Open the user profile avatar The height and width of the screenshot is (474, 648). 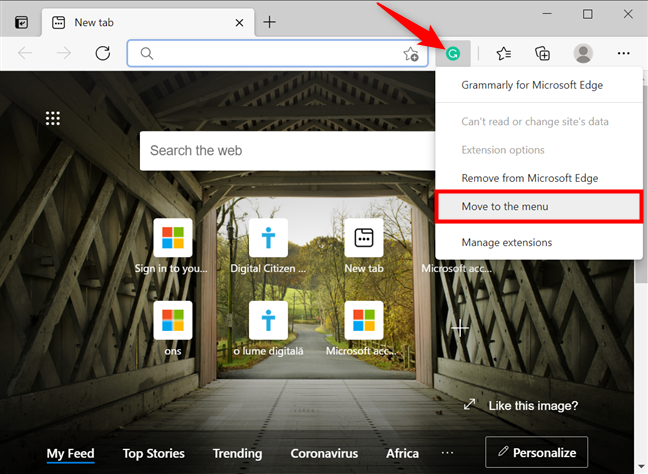[583, 53]
